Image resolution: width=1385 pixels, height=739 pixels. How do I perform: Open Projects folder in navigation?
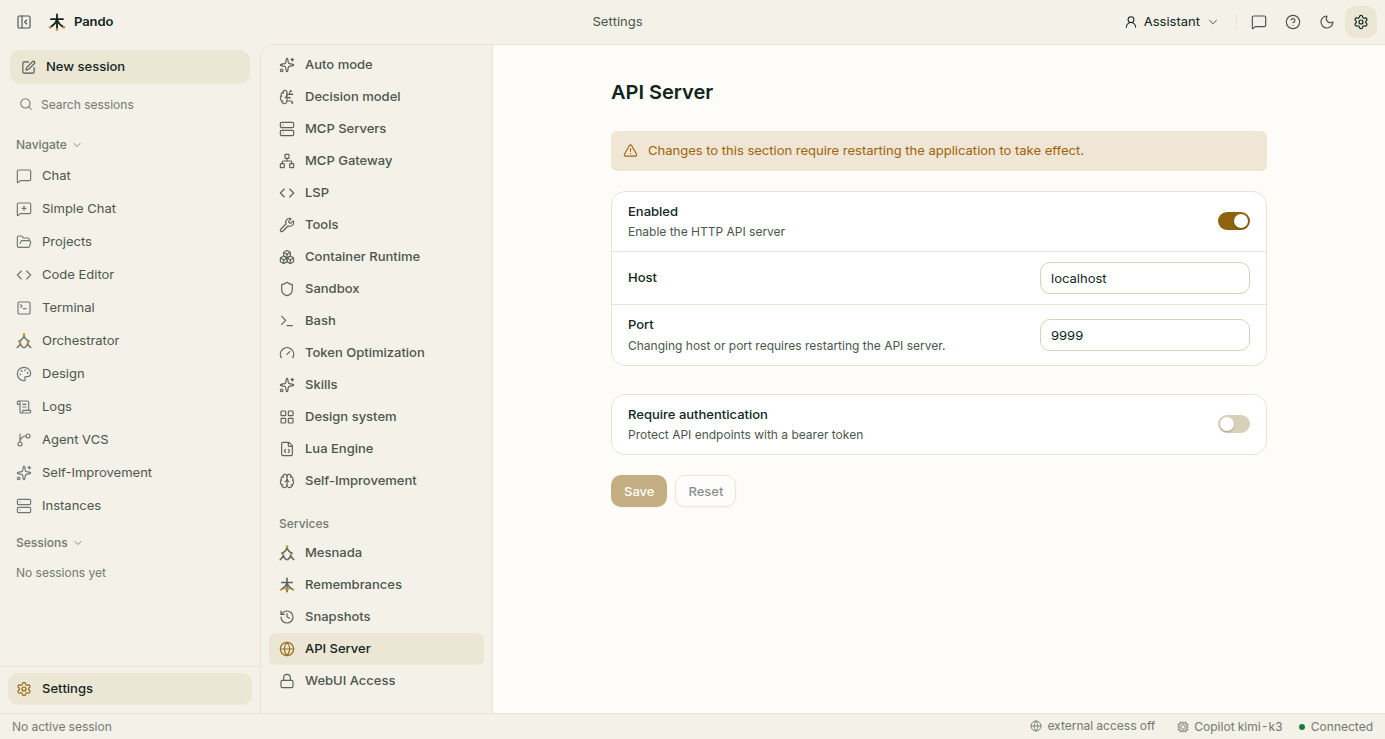130,242
